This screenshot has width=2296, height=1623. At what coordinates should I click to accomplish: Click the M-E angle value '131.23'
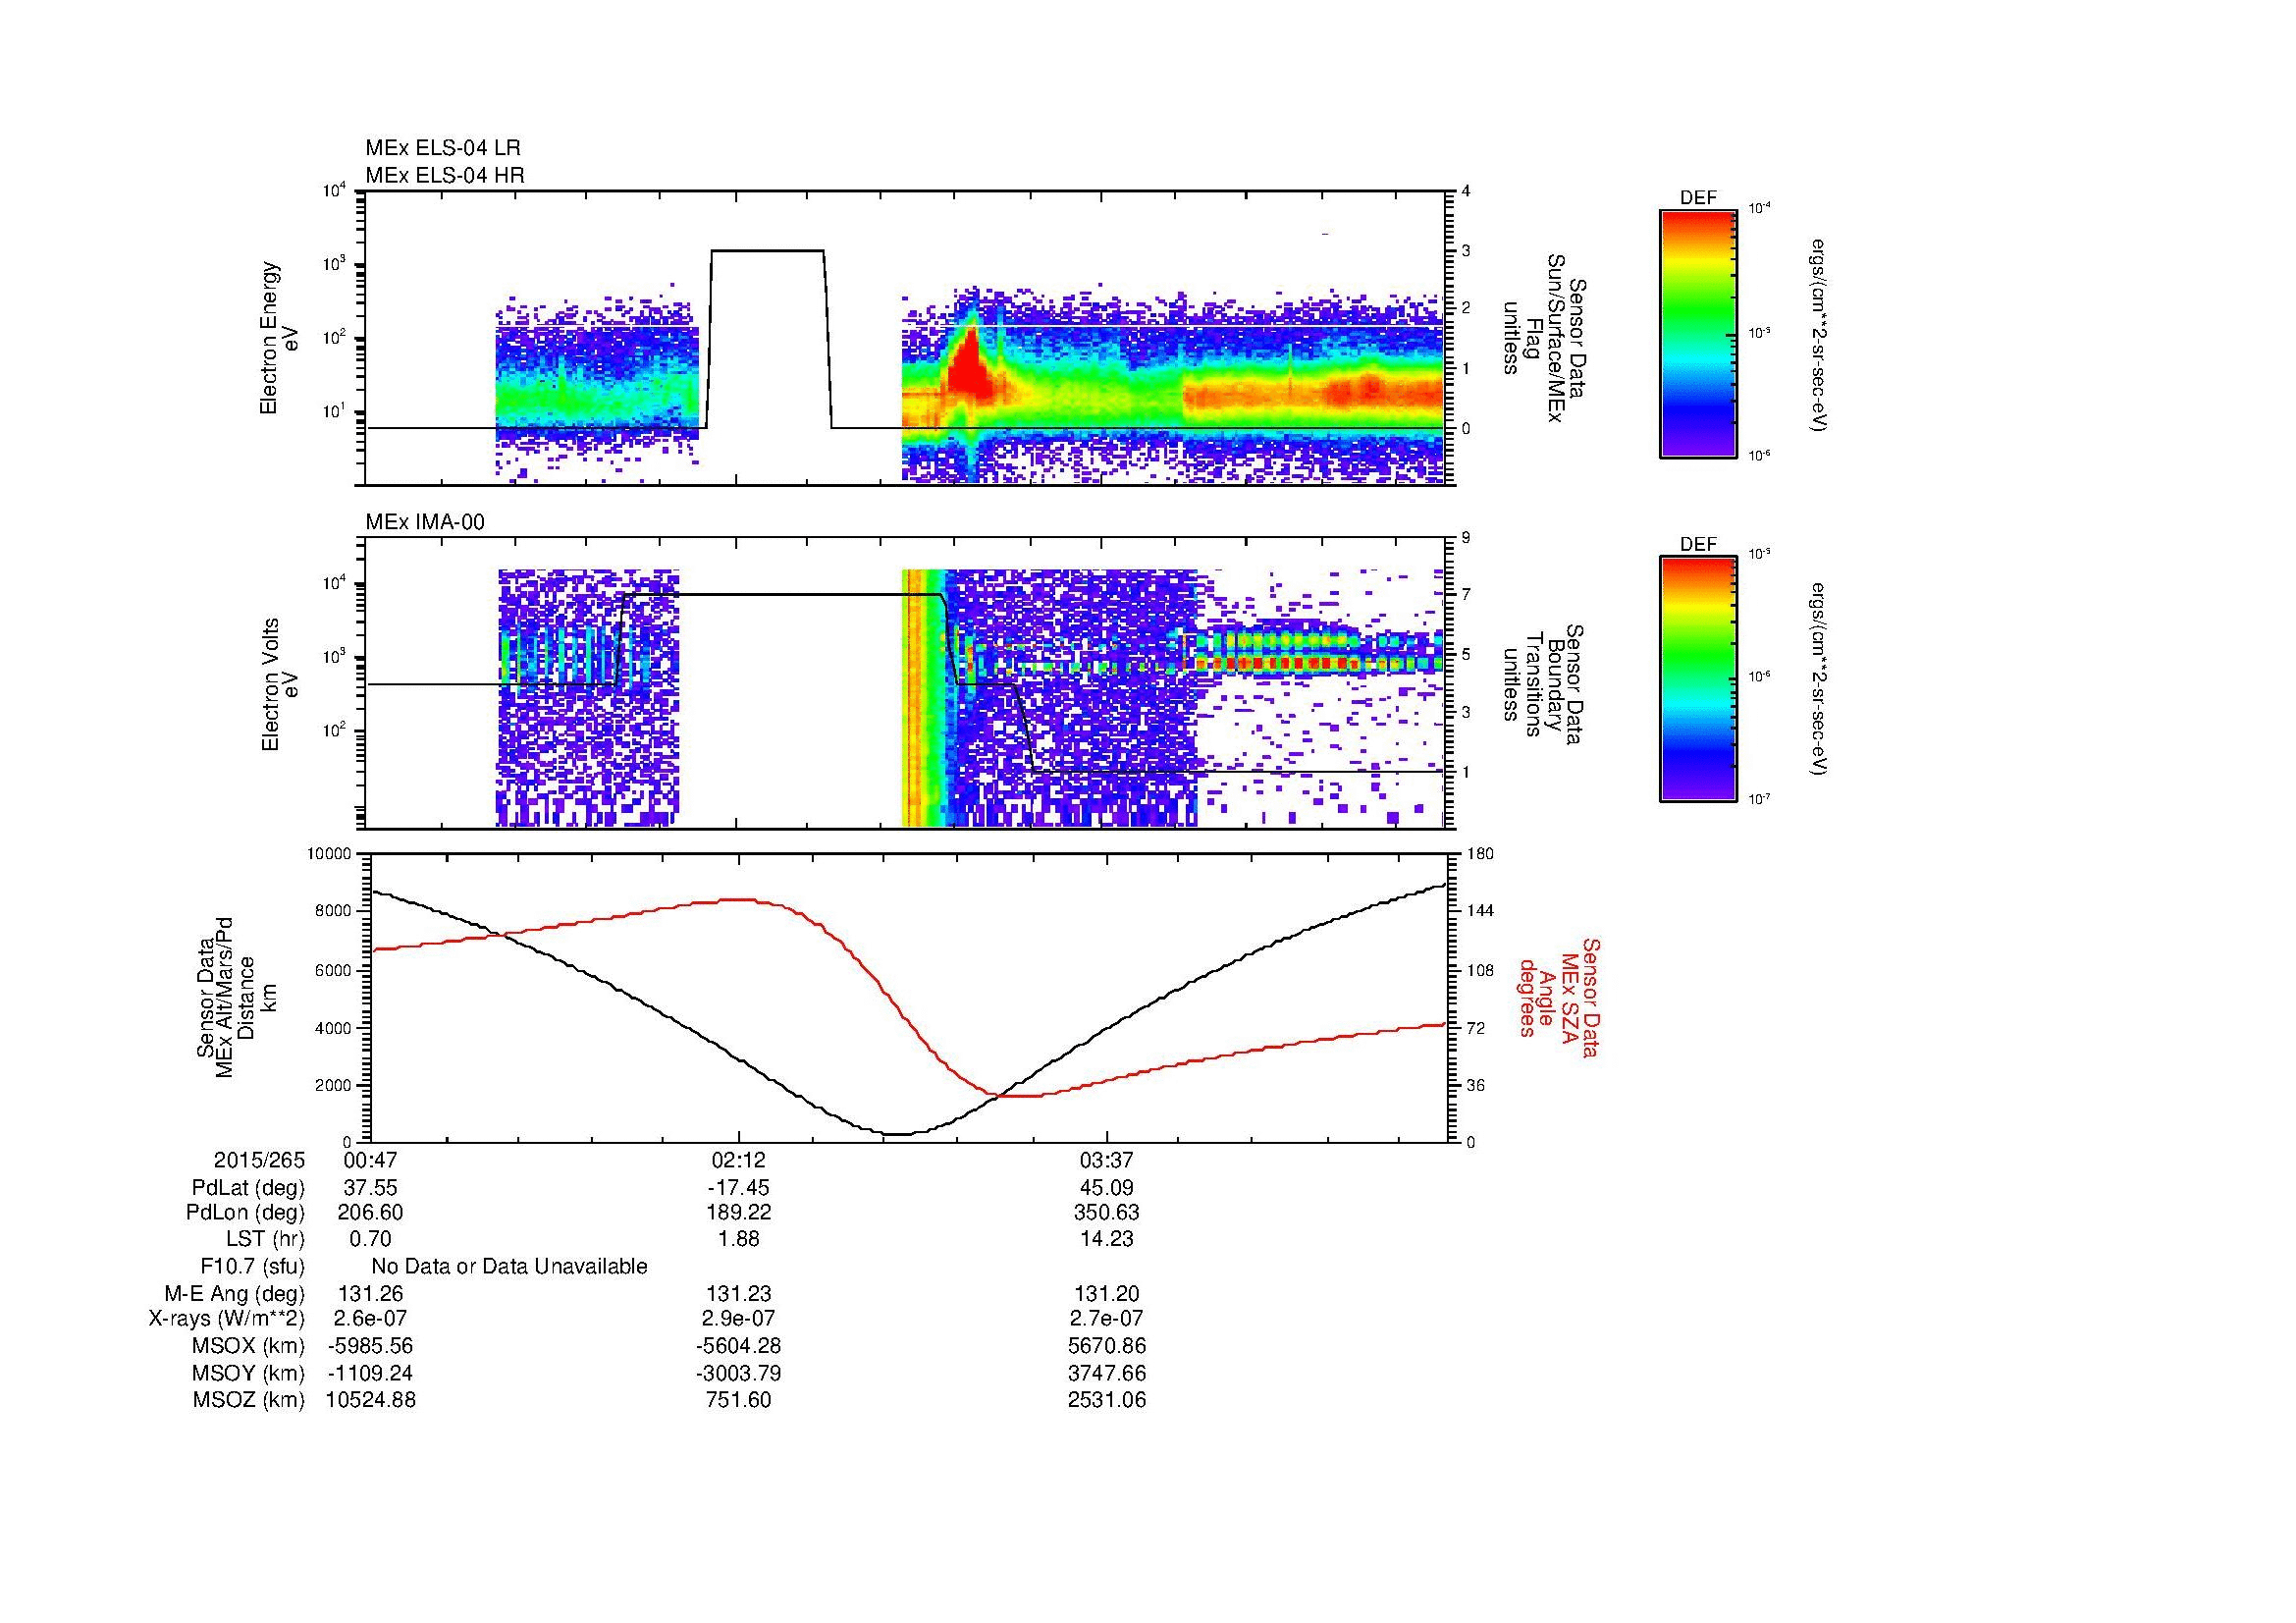738,1293
